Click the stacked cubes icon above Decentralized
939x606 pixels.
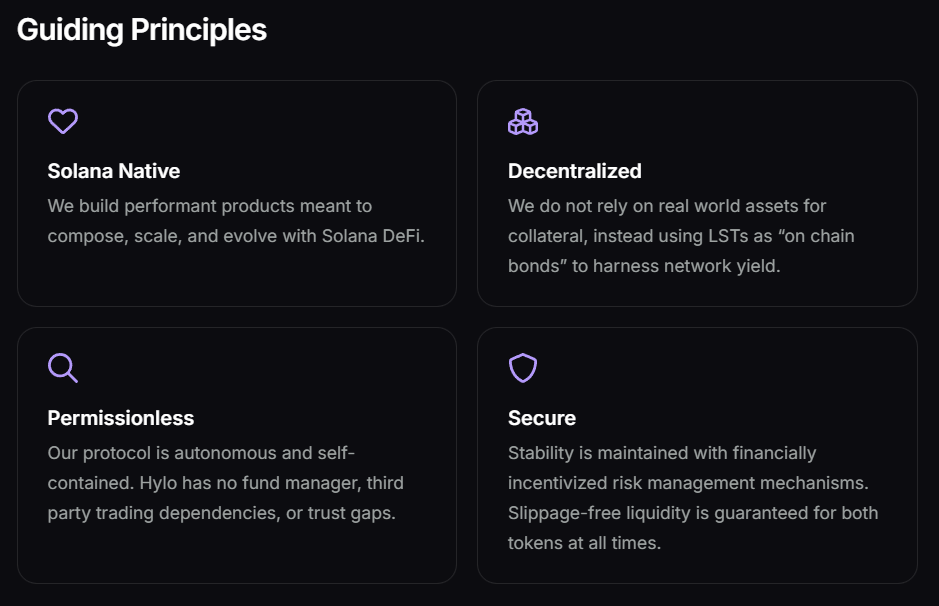coord(523,122)
